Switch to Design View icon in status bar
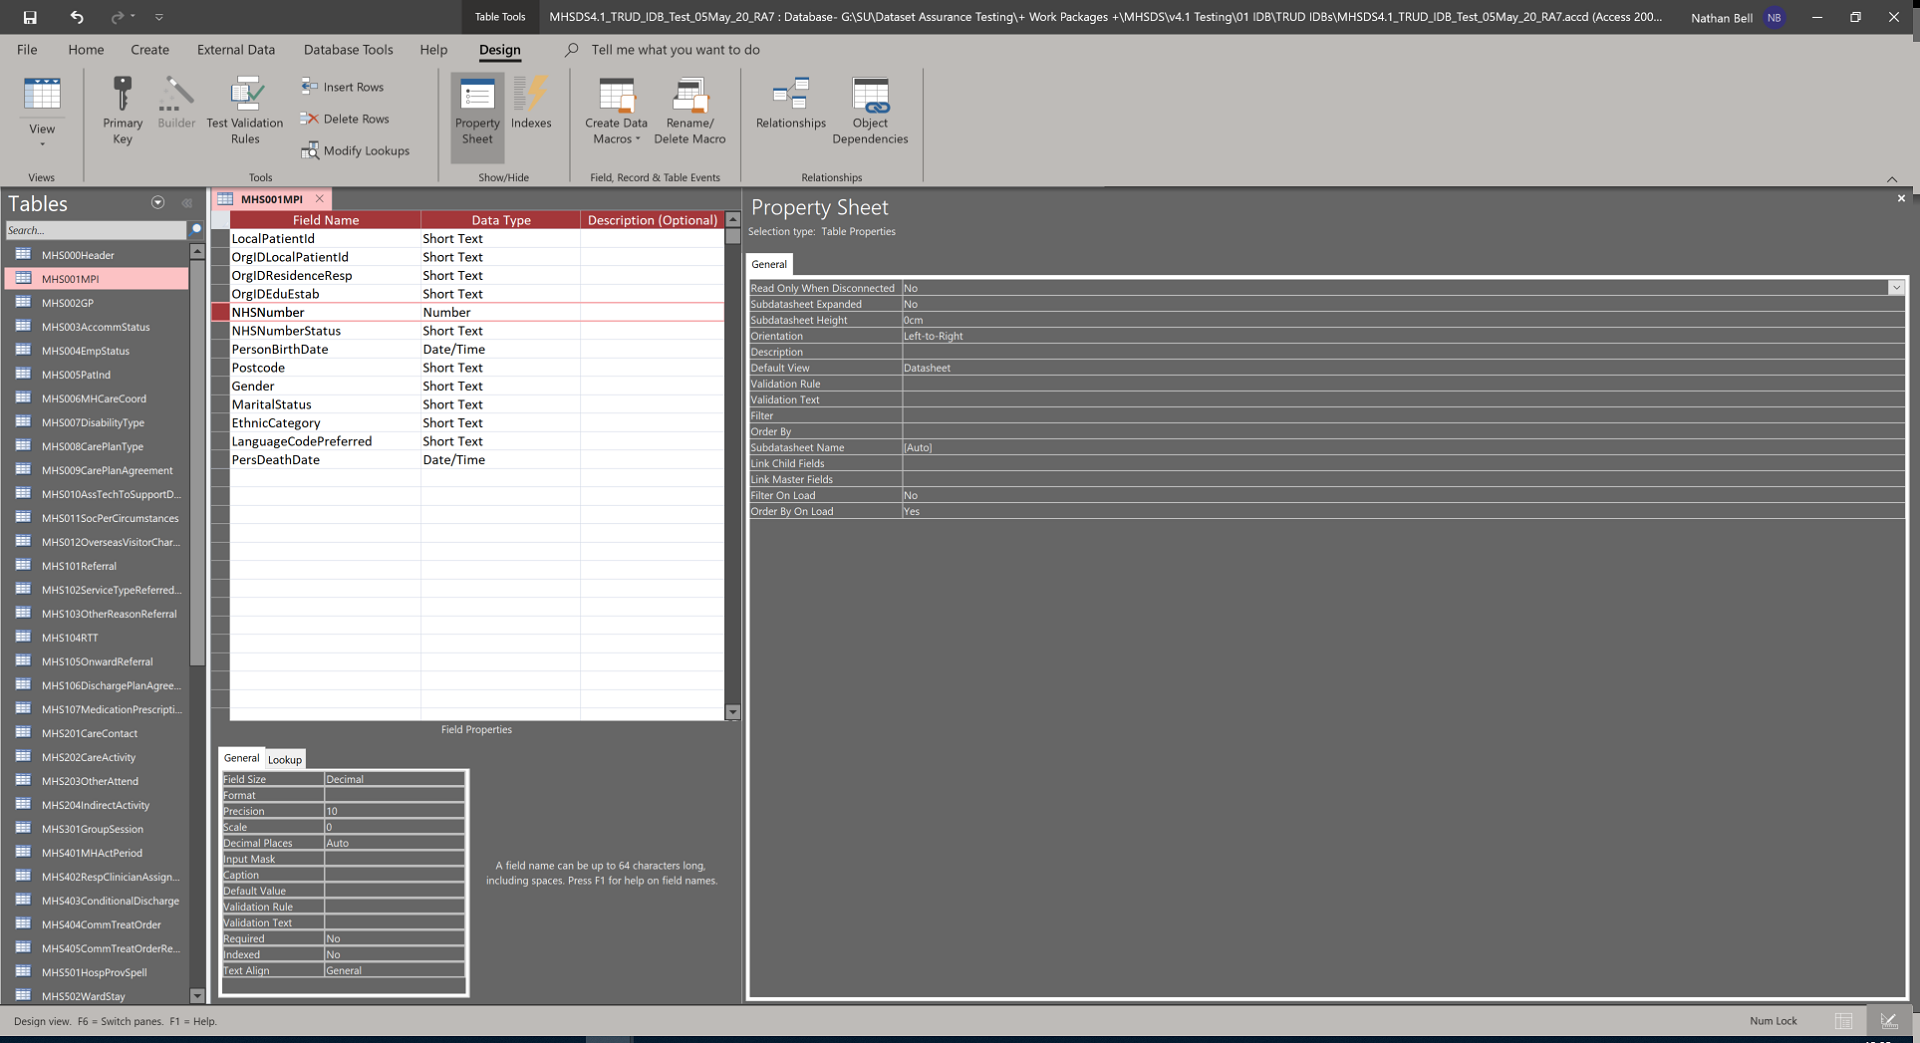 point(1888,1021)
